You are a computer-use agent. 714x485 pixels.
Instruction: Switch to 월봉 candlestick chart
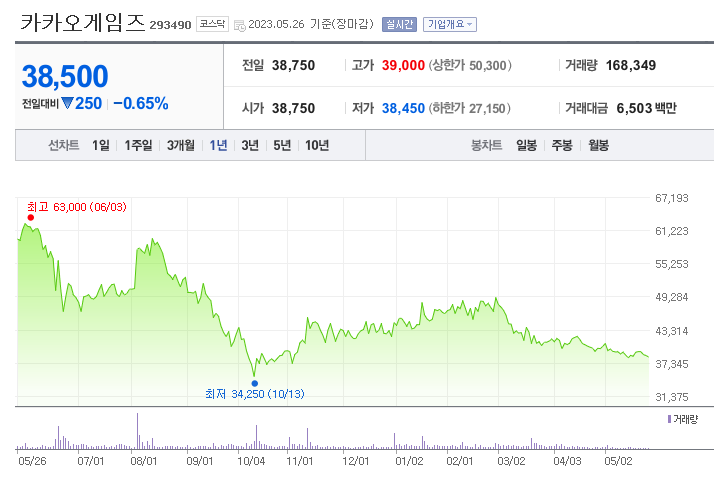tap(598, 145)
